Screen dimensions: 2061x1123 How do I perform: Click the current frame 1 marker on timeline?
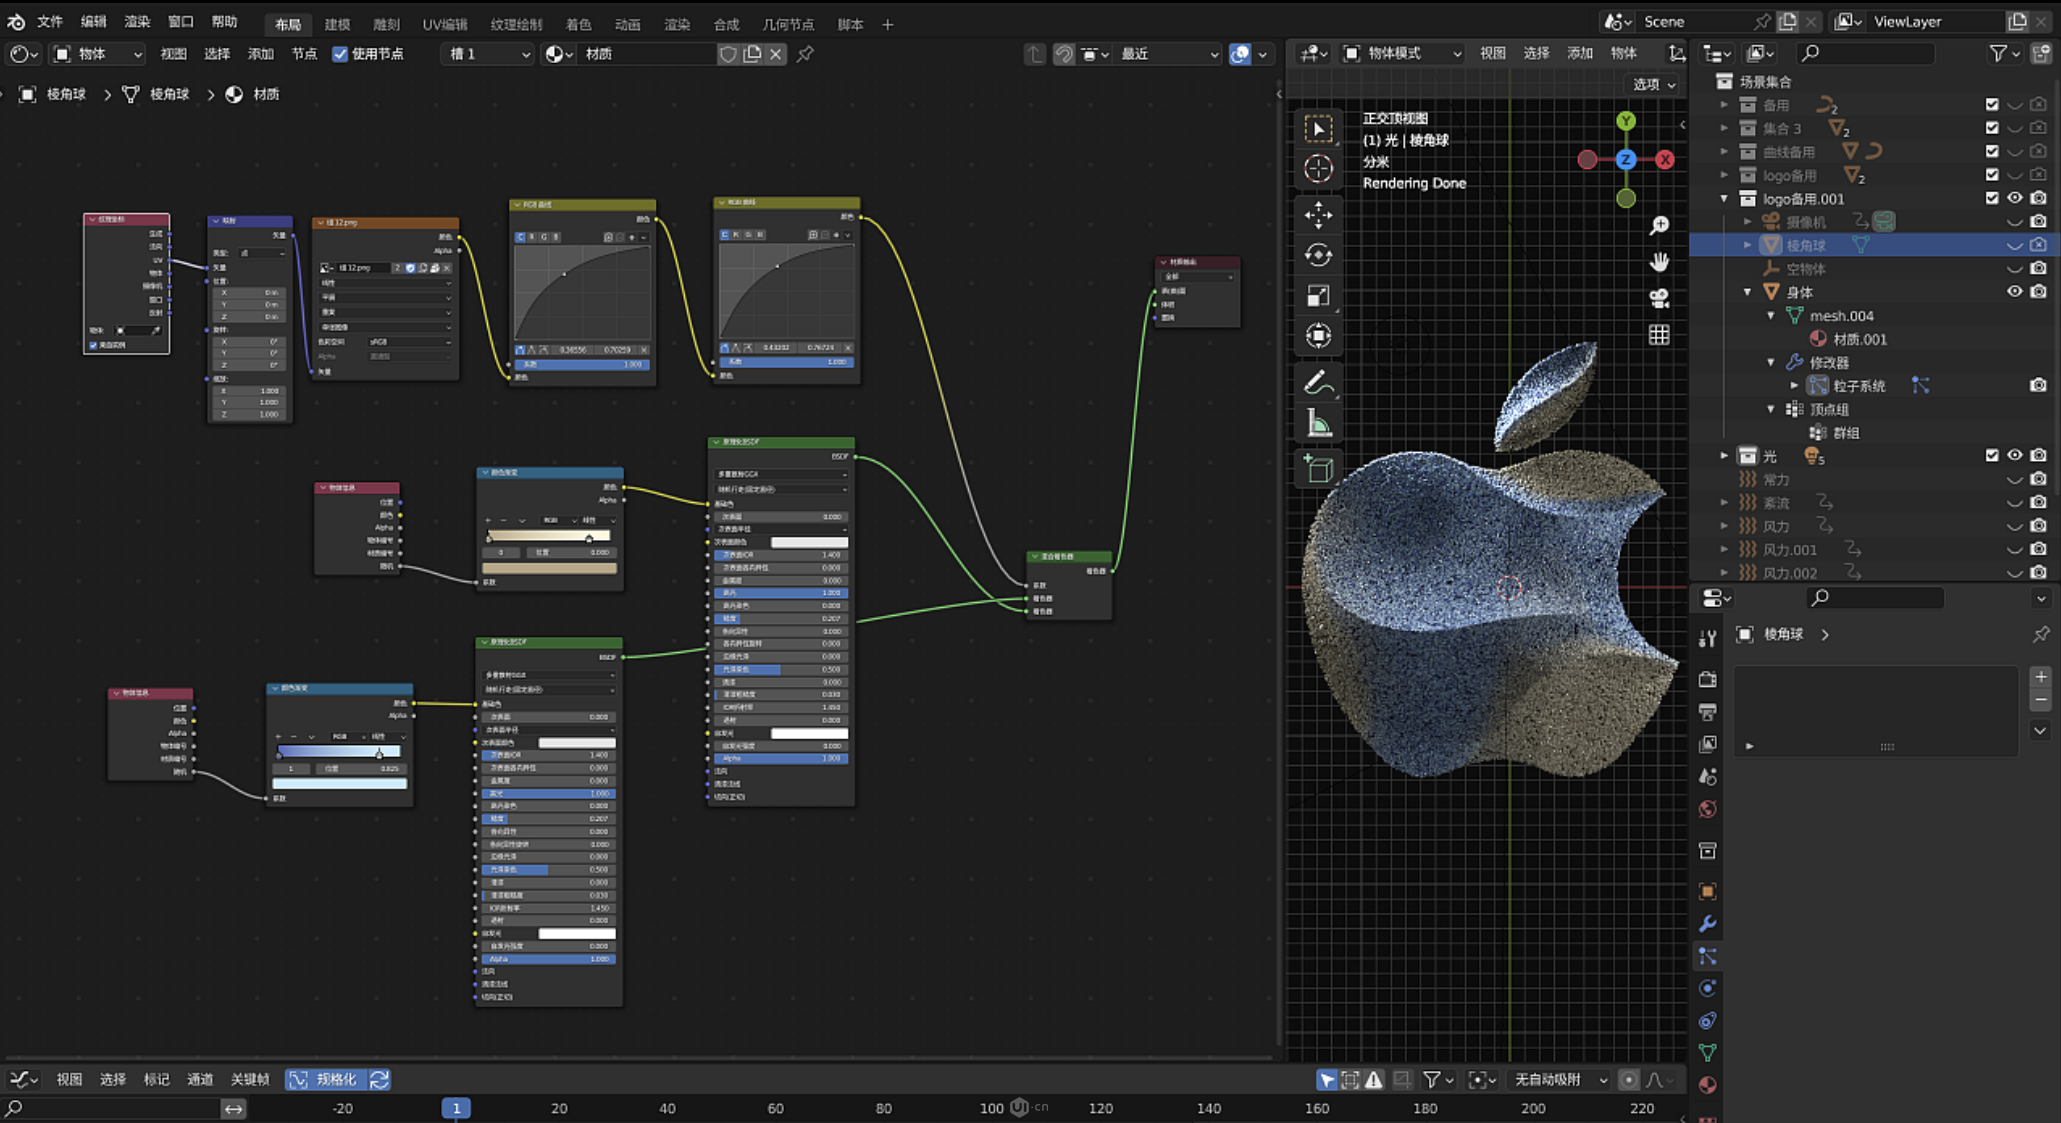(456, 1108)
